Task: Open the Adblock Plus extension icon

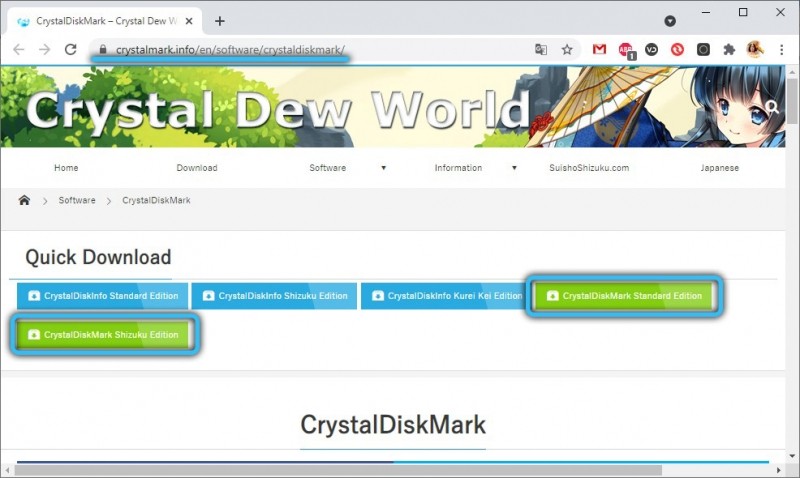Action: (x=626, y=50)
